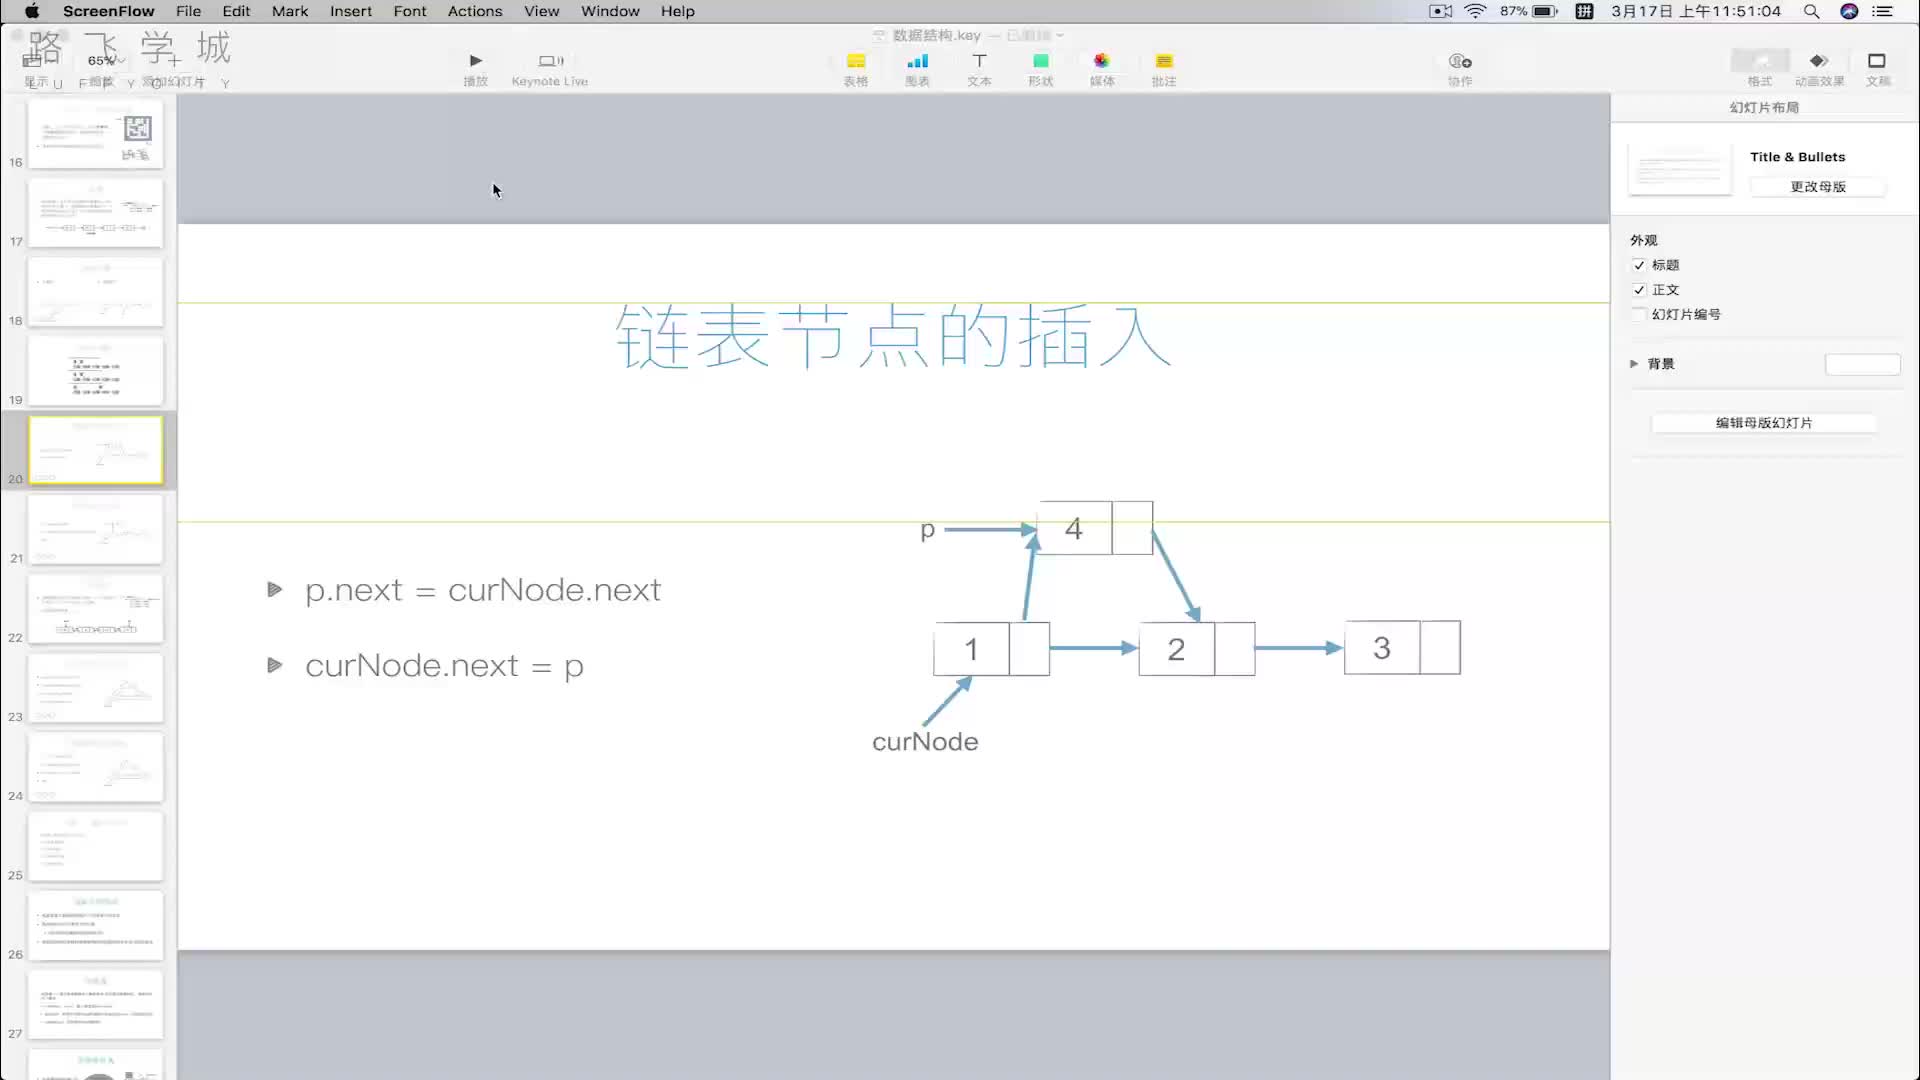Image resolution: width=1920 pixels, height=1080 pixels.
Task: Select slide 16 thumbnail in navigator
Action: point(96,133)
